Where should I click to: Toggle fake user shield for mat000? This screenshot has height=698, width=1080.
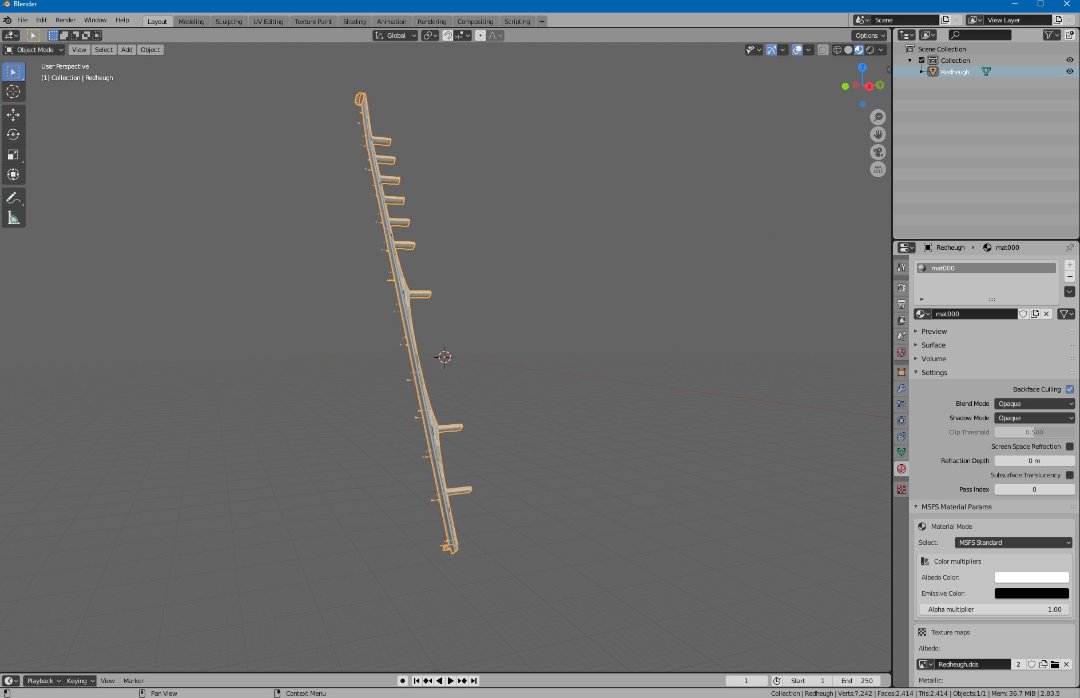tap(1024, 314)
